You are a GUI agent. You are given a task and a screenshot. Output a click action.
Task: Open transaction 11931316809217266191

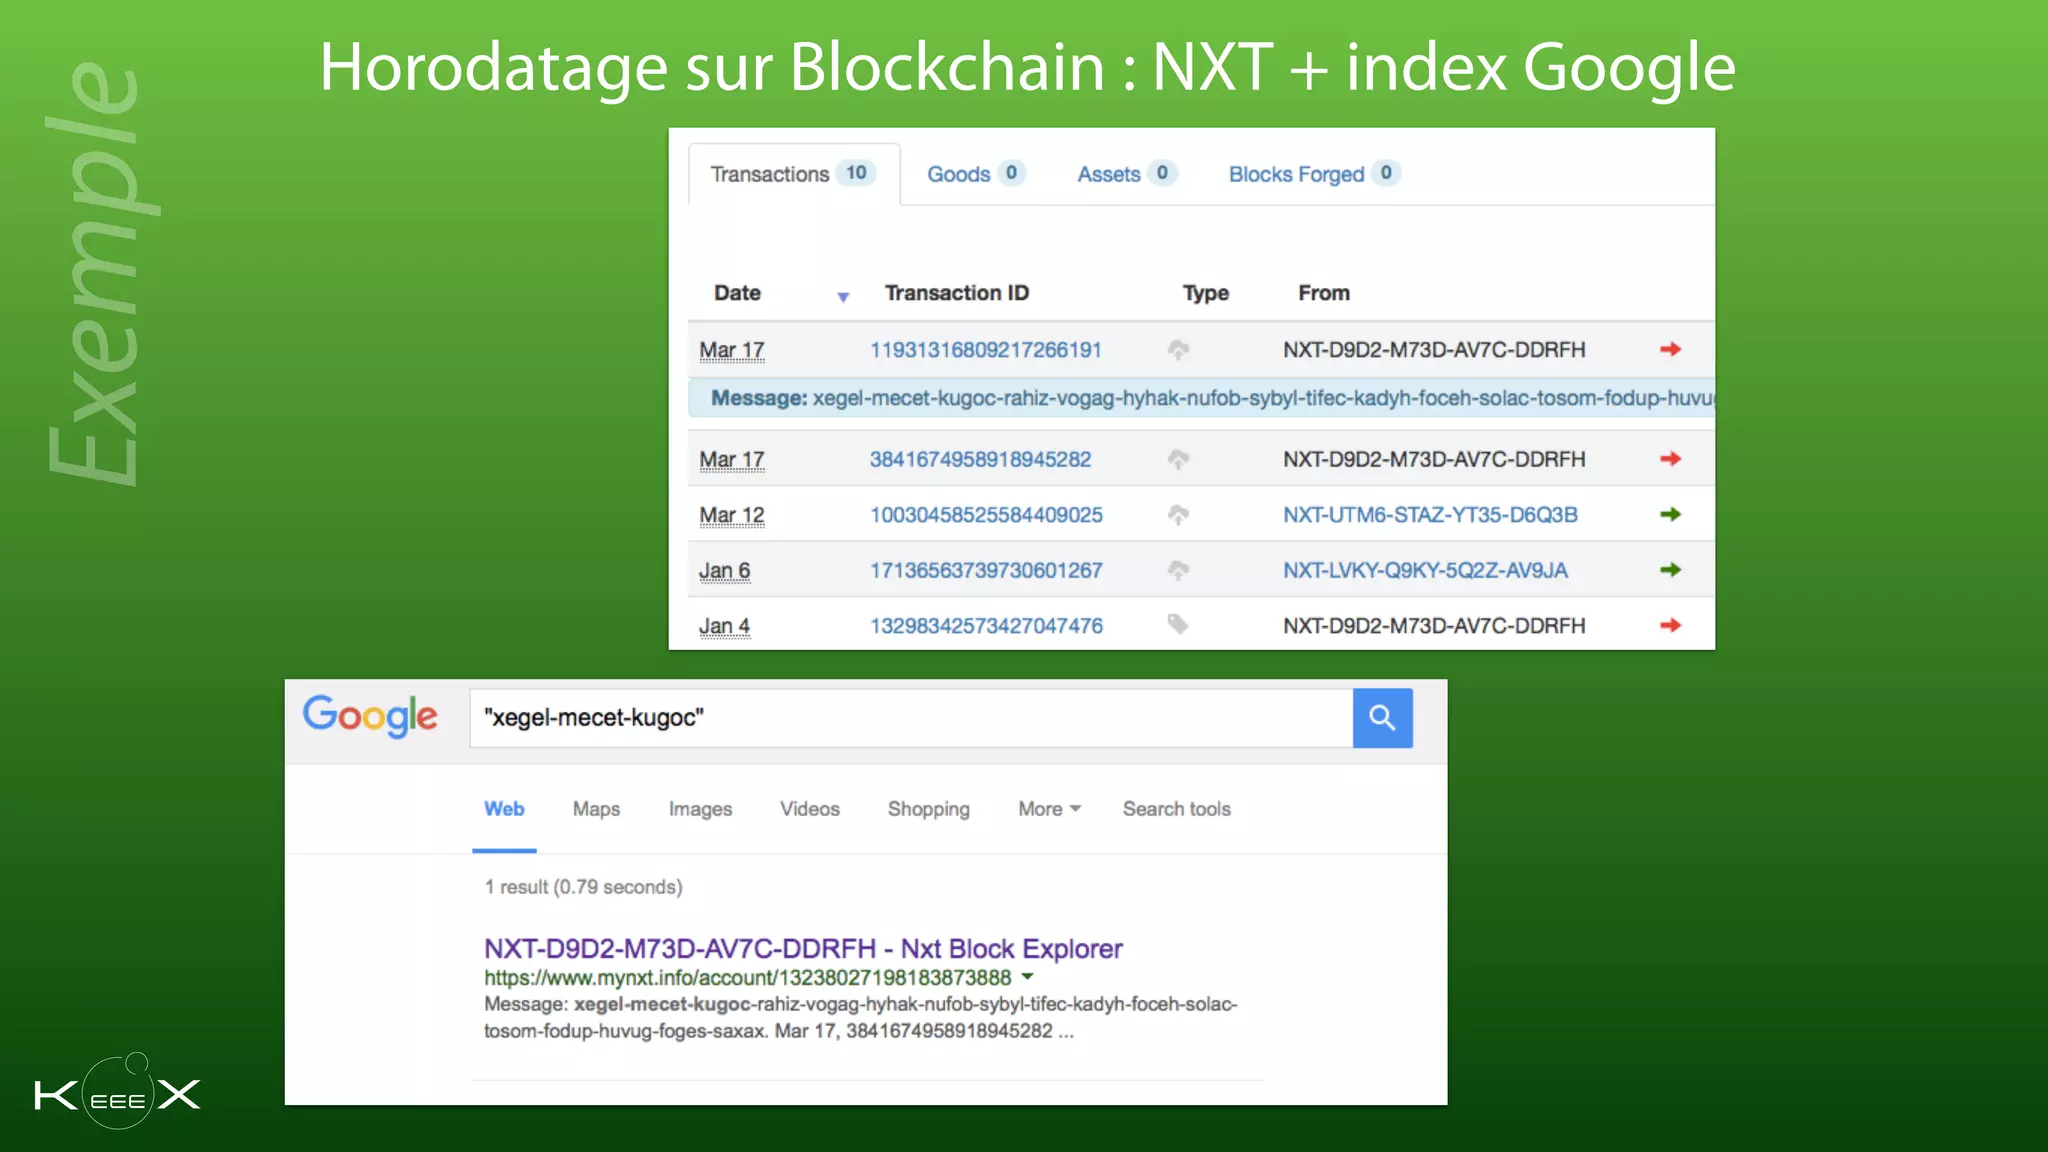point(985,350)
